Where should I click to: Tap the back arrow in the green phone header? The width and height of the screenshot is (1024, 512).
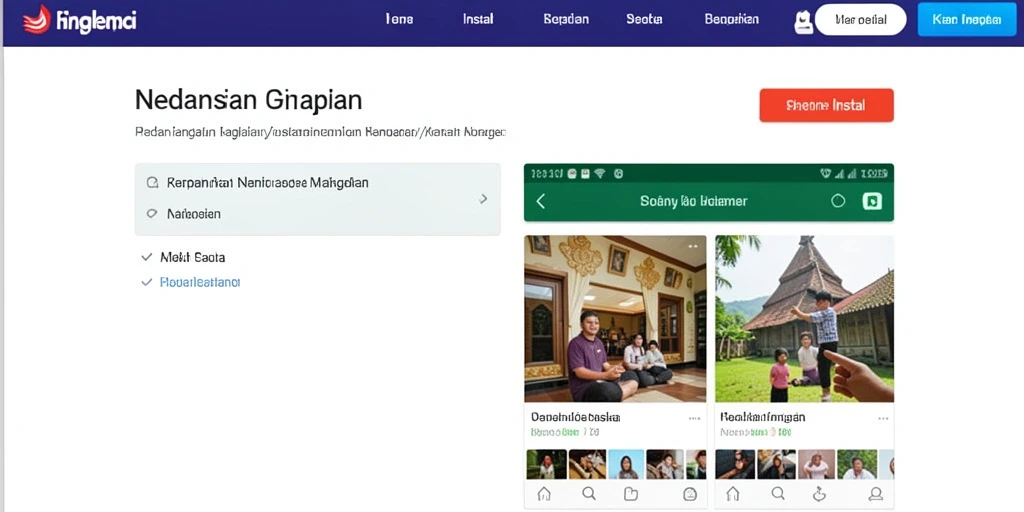(x=540, y=201)
